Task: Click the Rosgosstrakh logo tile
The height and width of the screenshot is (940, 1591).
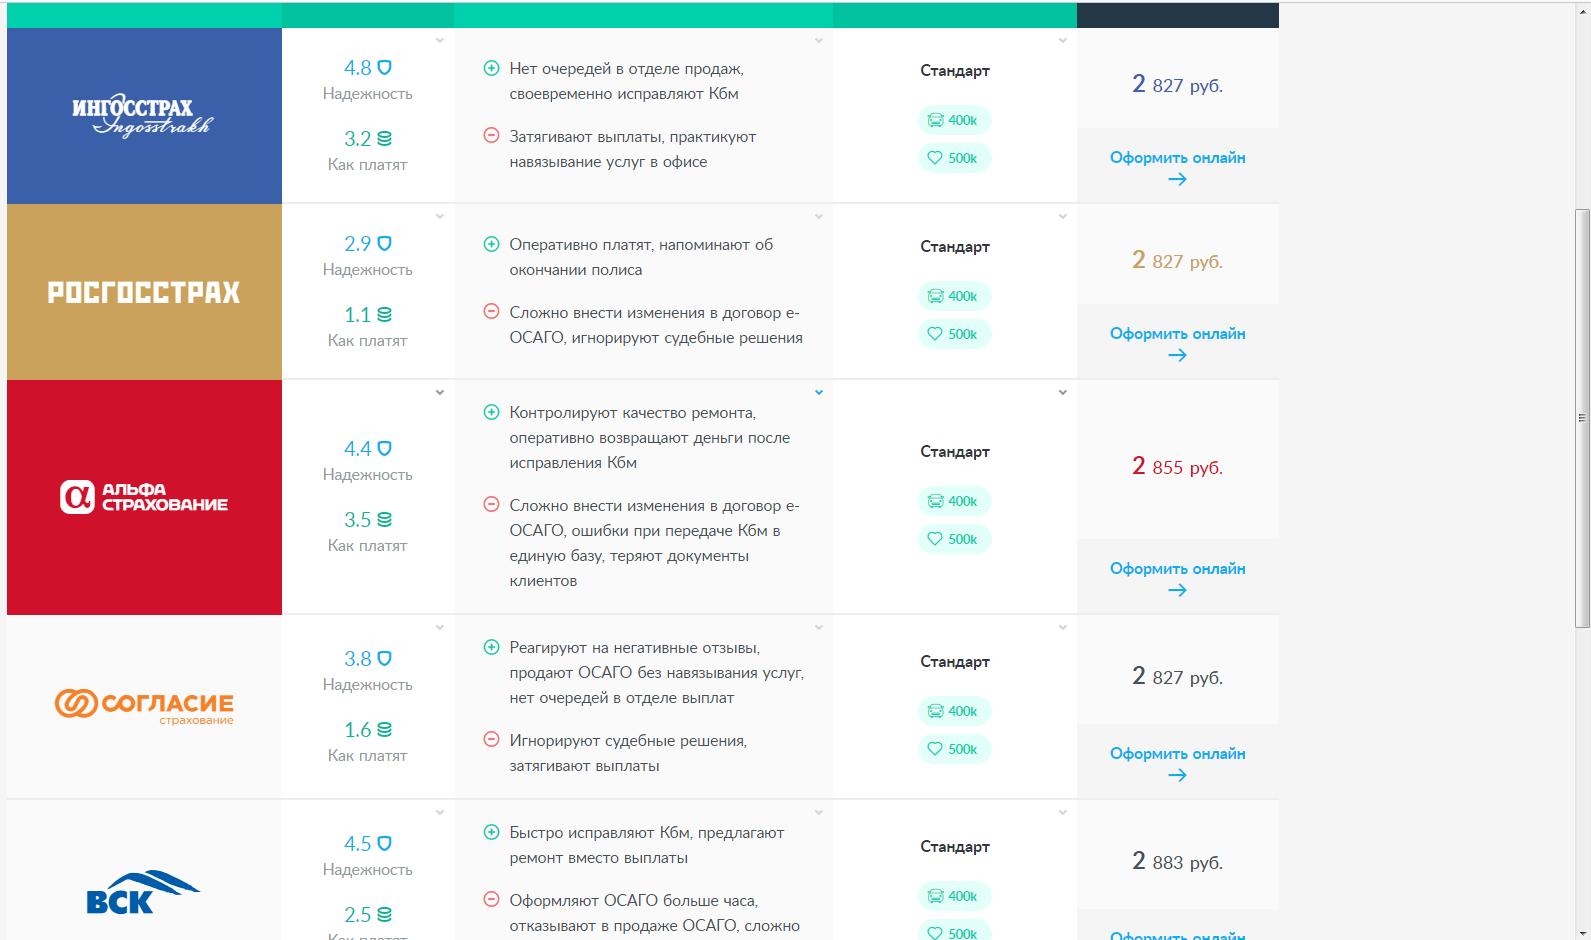Action: [x=144, y=292]
